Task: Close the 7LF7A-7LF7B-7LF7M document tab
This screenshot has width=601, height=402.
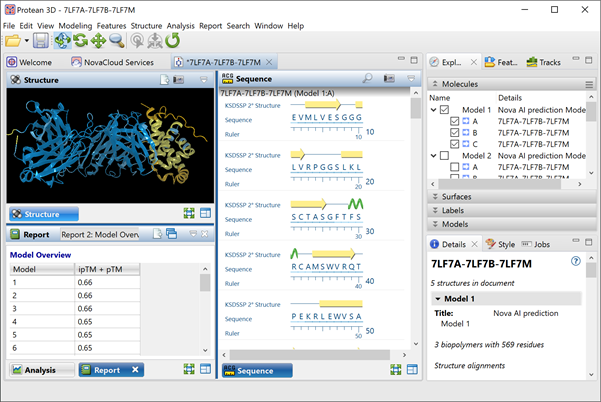Action: (x=269, y=62)
